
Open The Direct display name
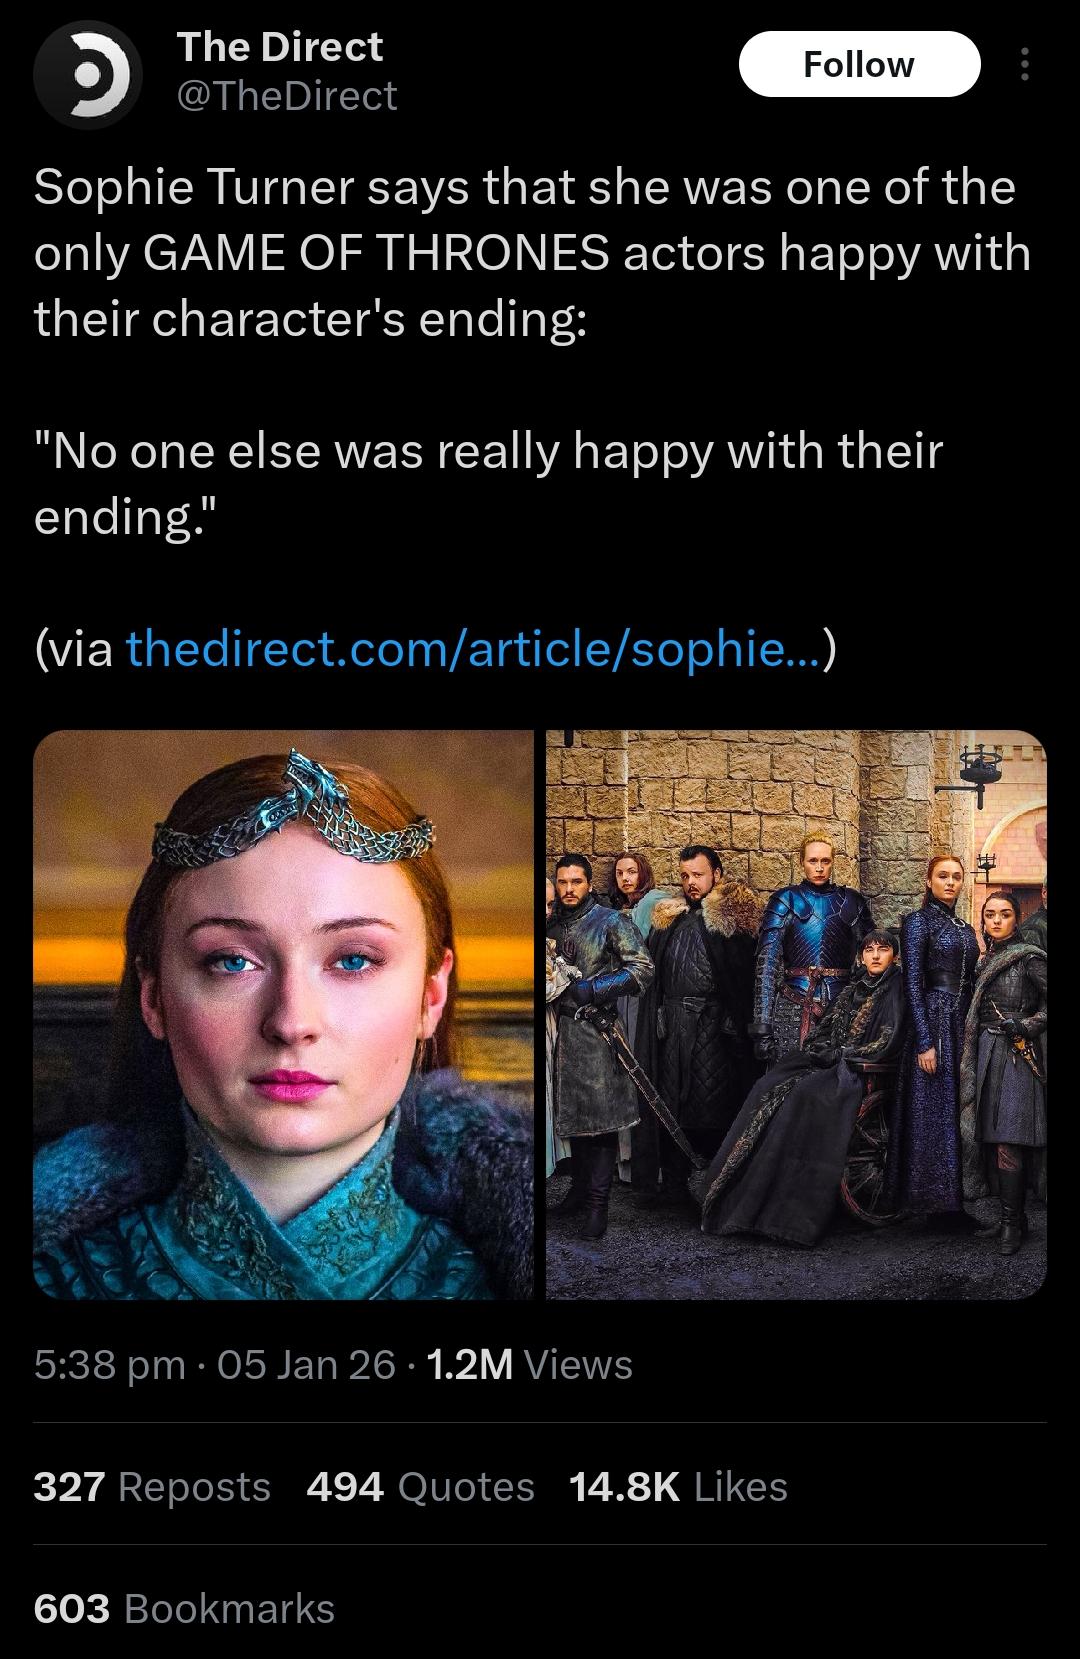280,47
